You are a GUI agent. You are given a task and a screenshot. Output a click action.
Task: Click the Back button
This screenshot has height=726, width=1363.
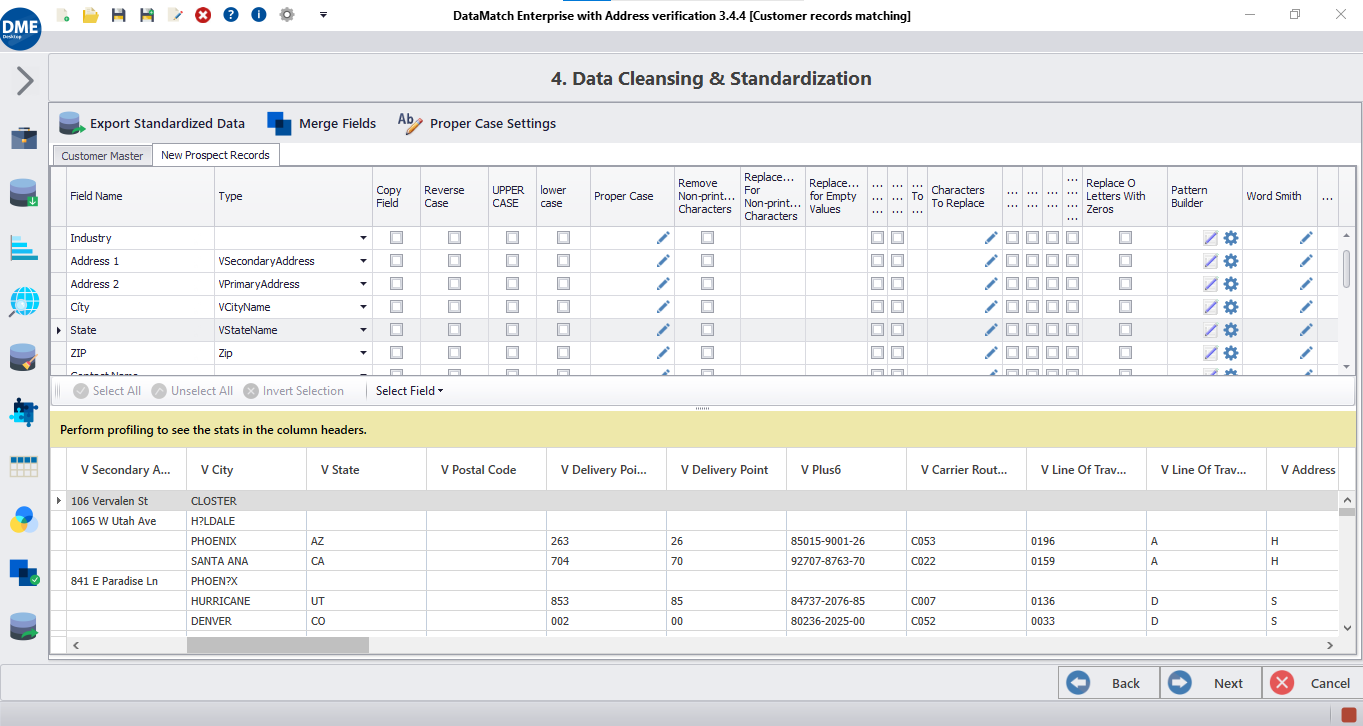click(1109, 683)
